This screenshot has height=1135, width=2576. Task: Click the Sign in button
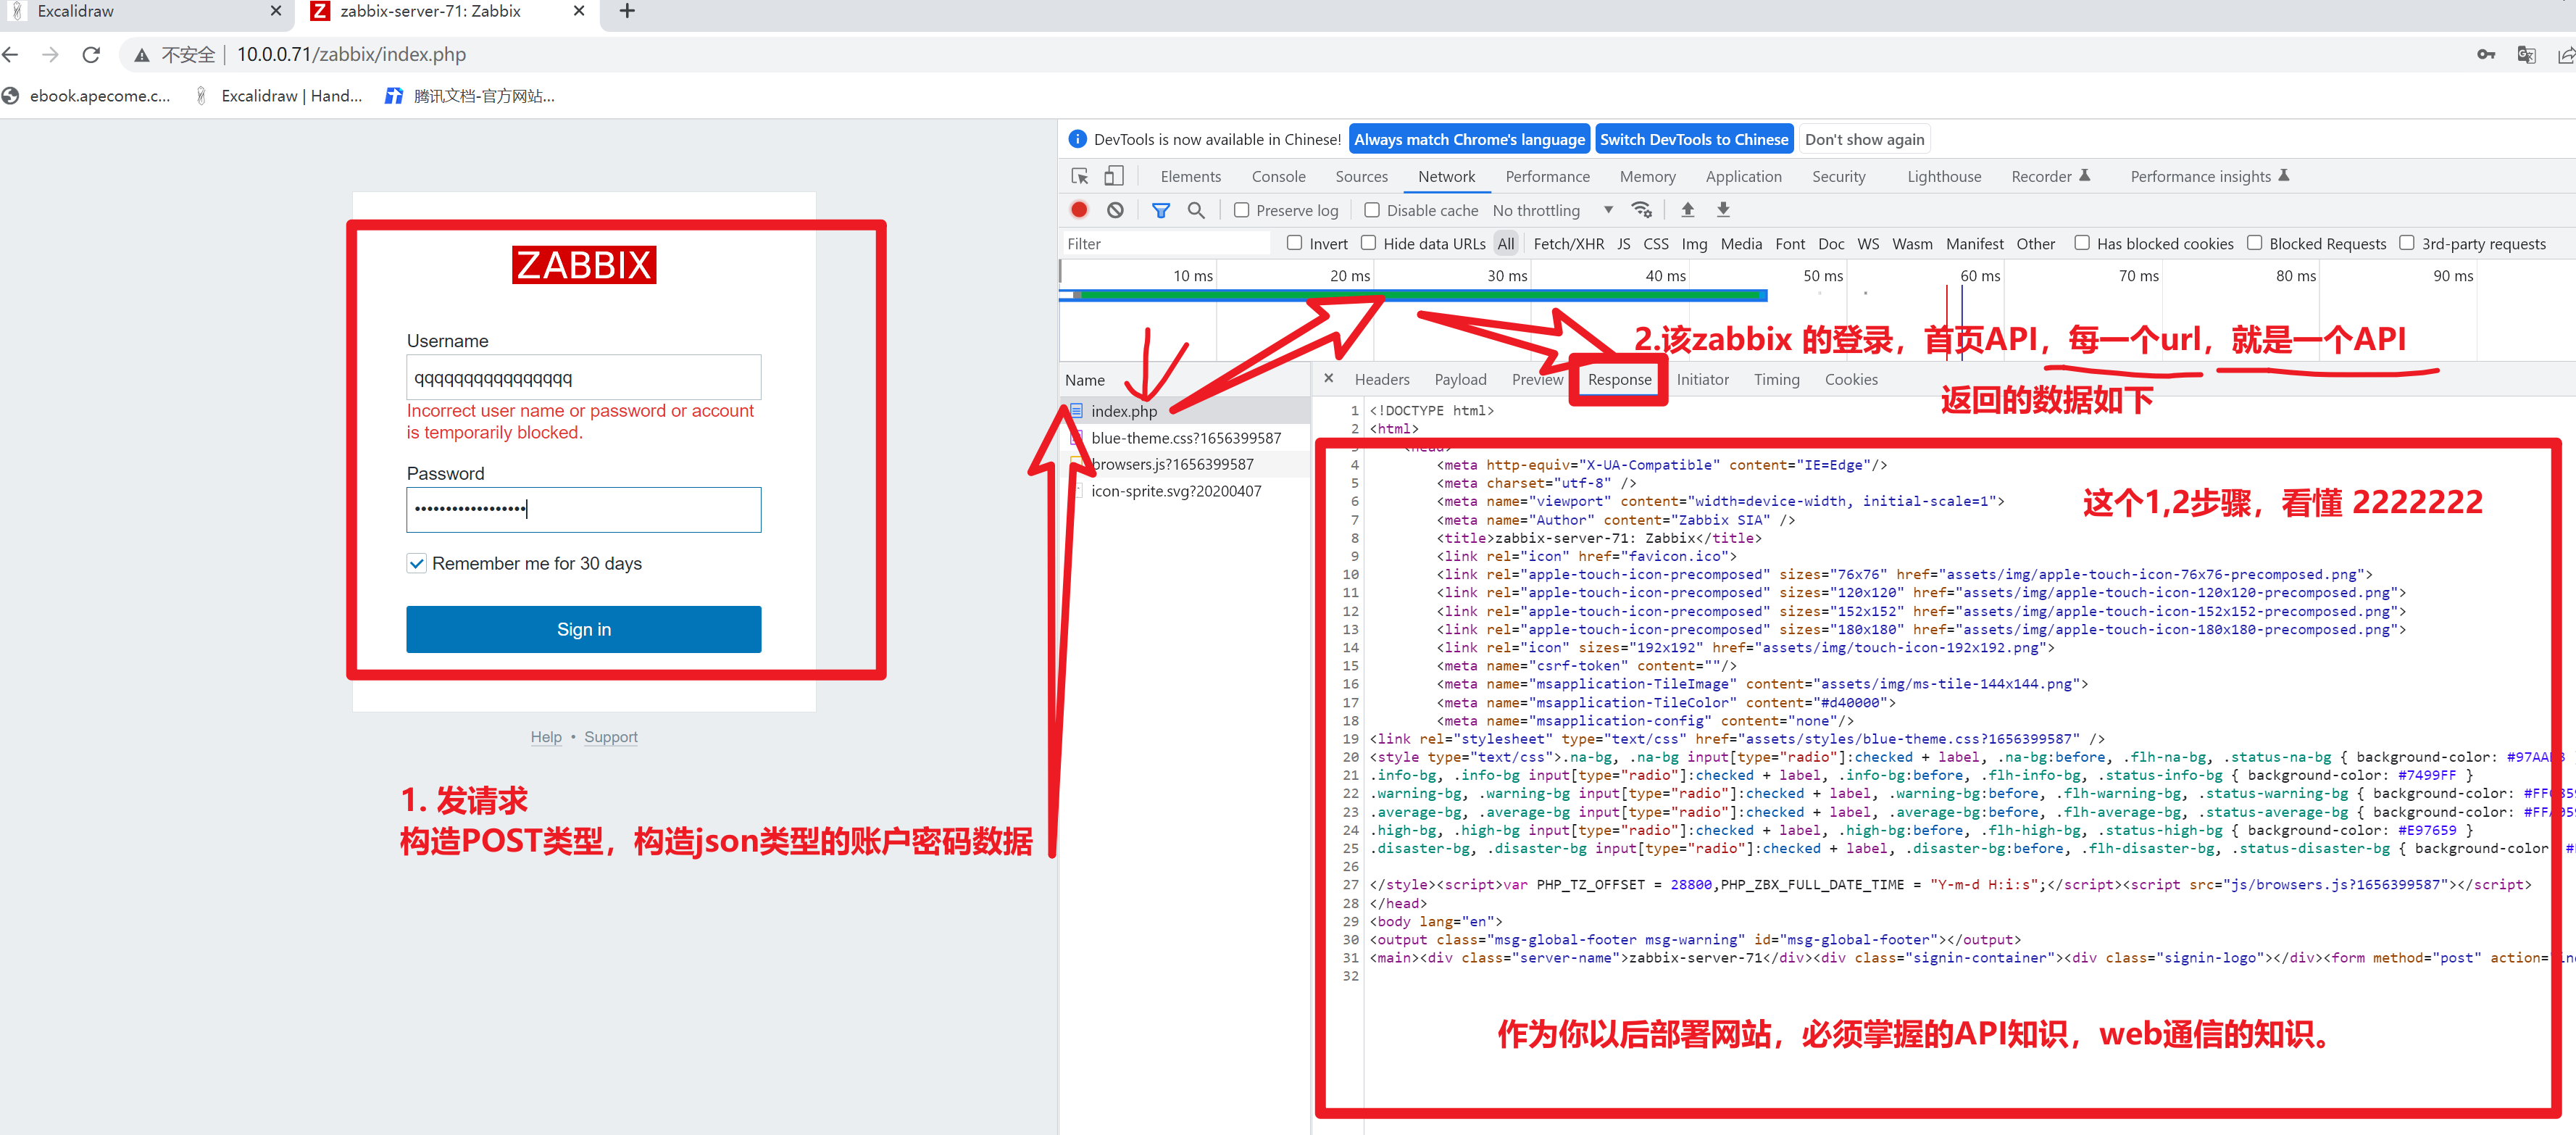[583, 629]
